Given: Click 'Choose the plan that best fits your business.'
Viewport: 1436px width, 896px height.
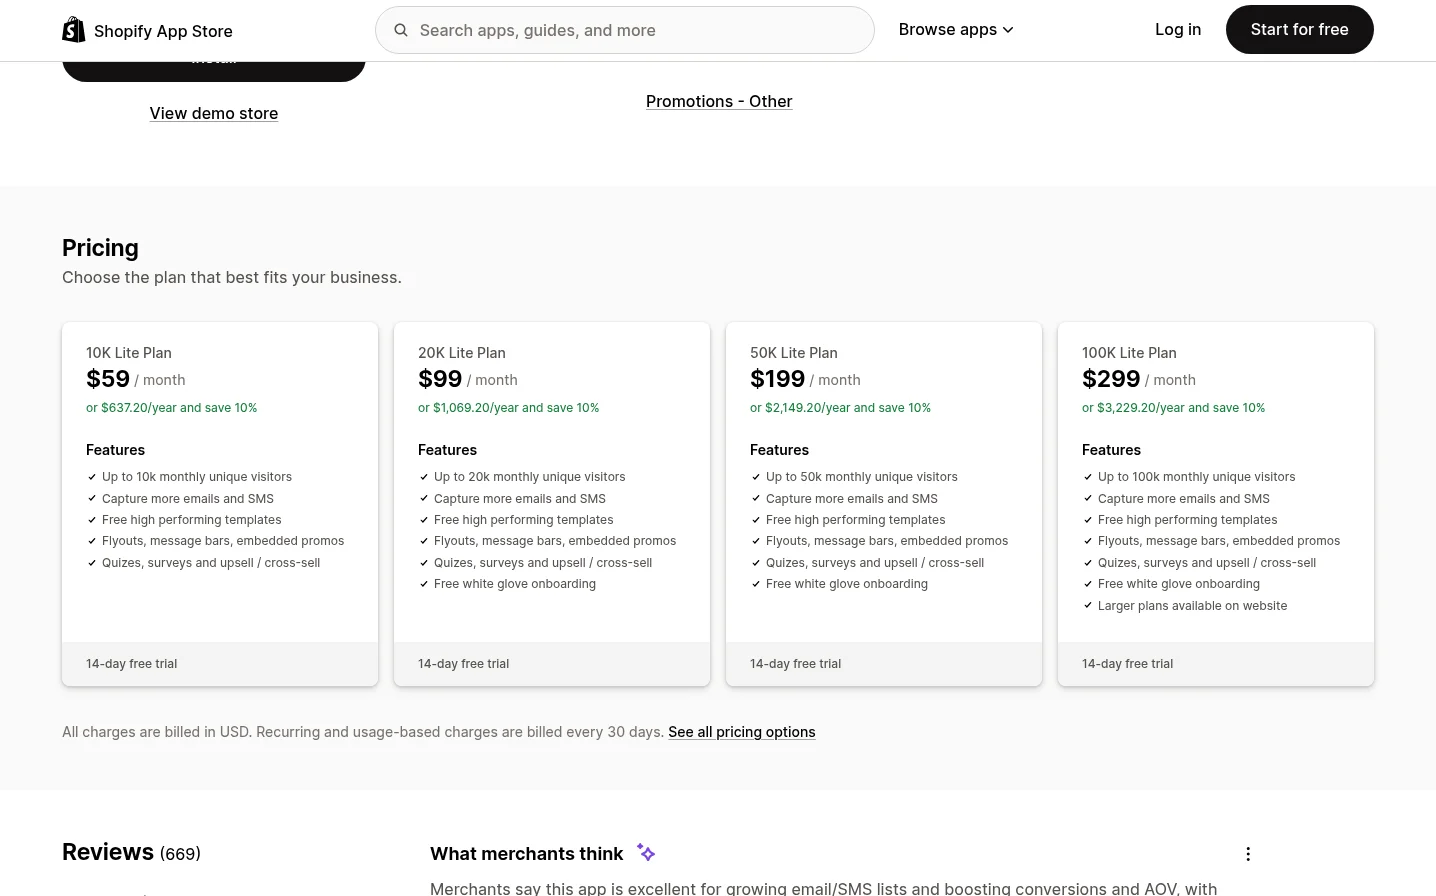Looking at the screenshot, I should [x=232, y=278].
